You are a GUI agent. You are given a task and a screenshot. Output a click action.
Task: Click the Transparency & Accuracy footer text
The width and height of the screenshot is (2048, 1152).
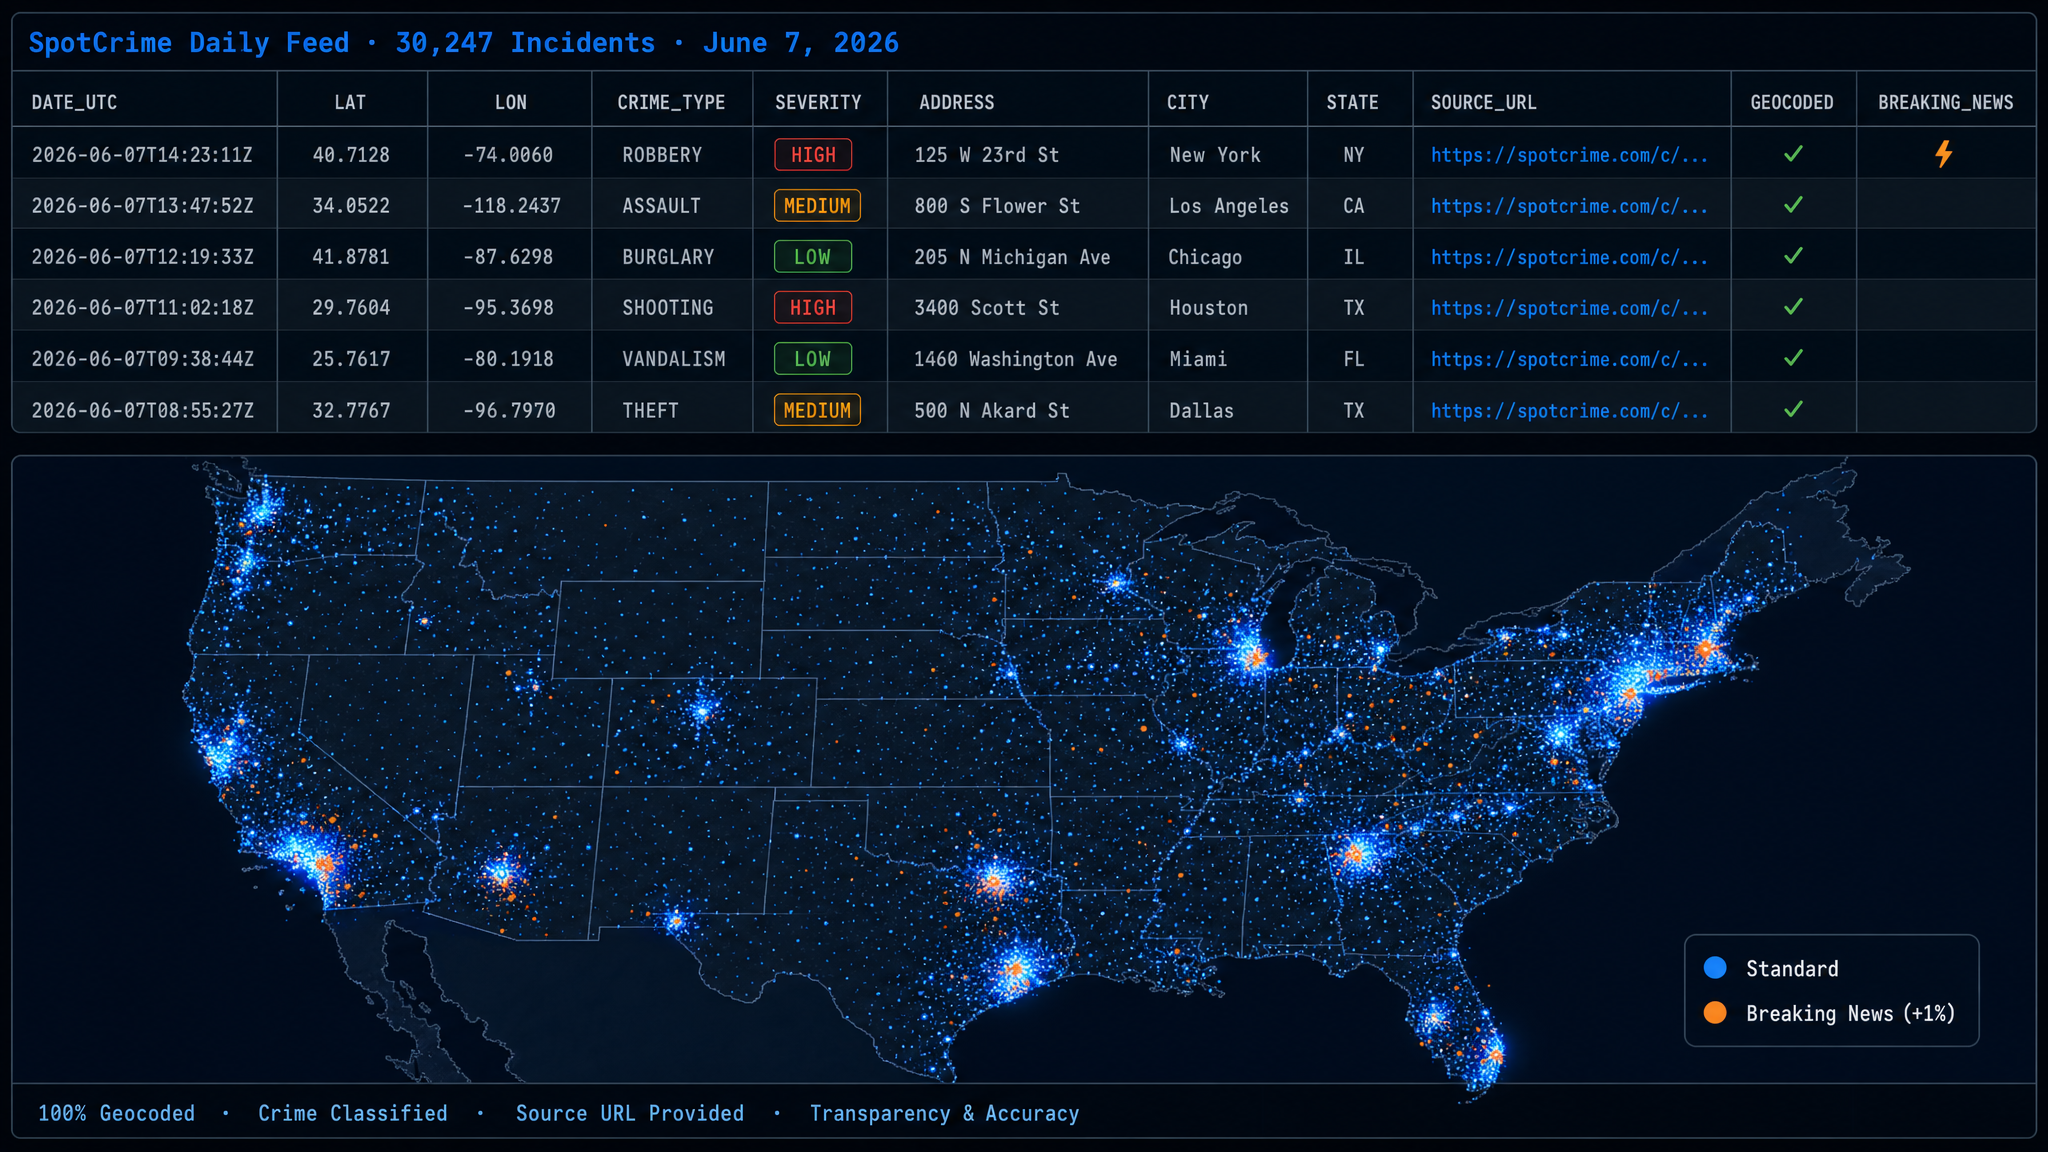point(944,1113)
